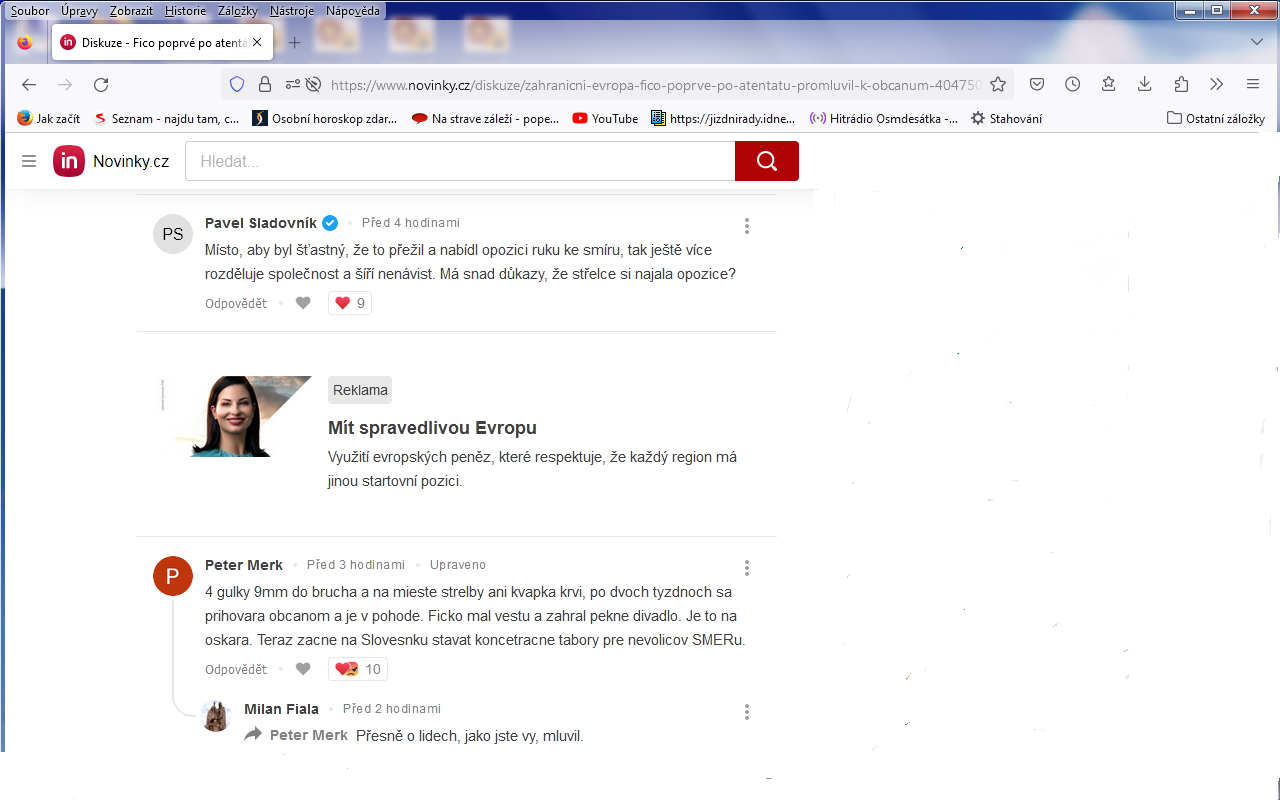Open the browser history clock icon
The height and width of the screenshot is (800, 1280).
pyautogui.click(x=1072, y=85)
